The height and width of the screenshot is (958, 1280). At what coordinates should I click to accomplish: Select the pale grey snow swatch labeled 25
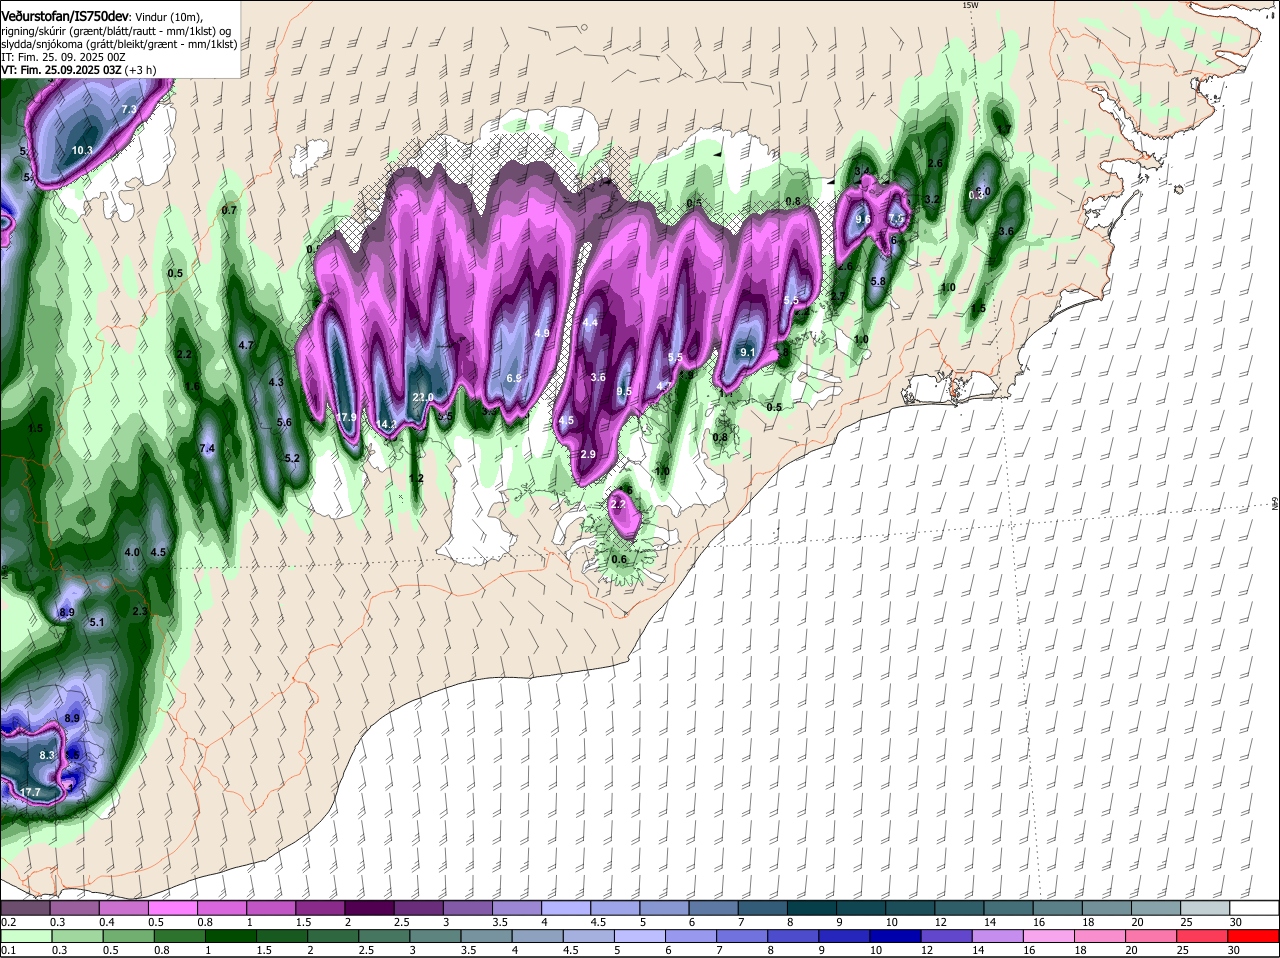[x=1205, y=907]
